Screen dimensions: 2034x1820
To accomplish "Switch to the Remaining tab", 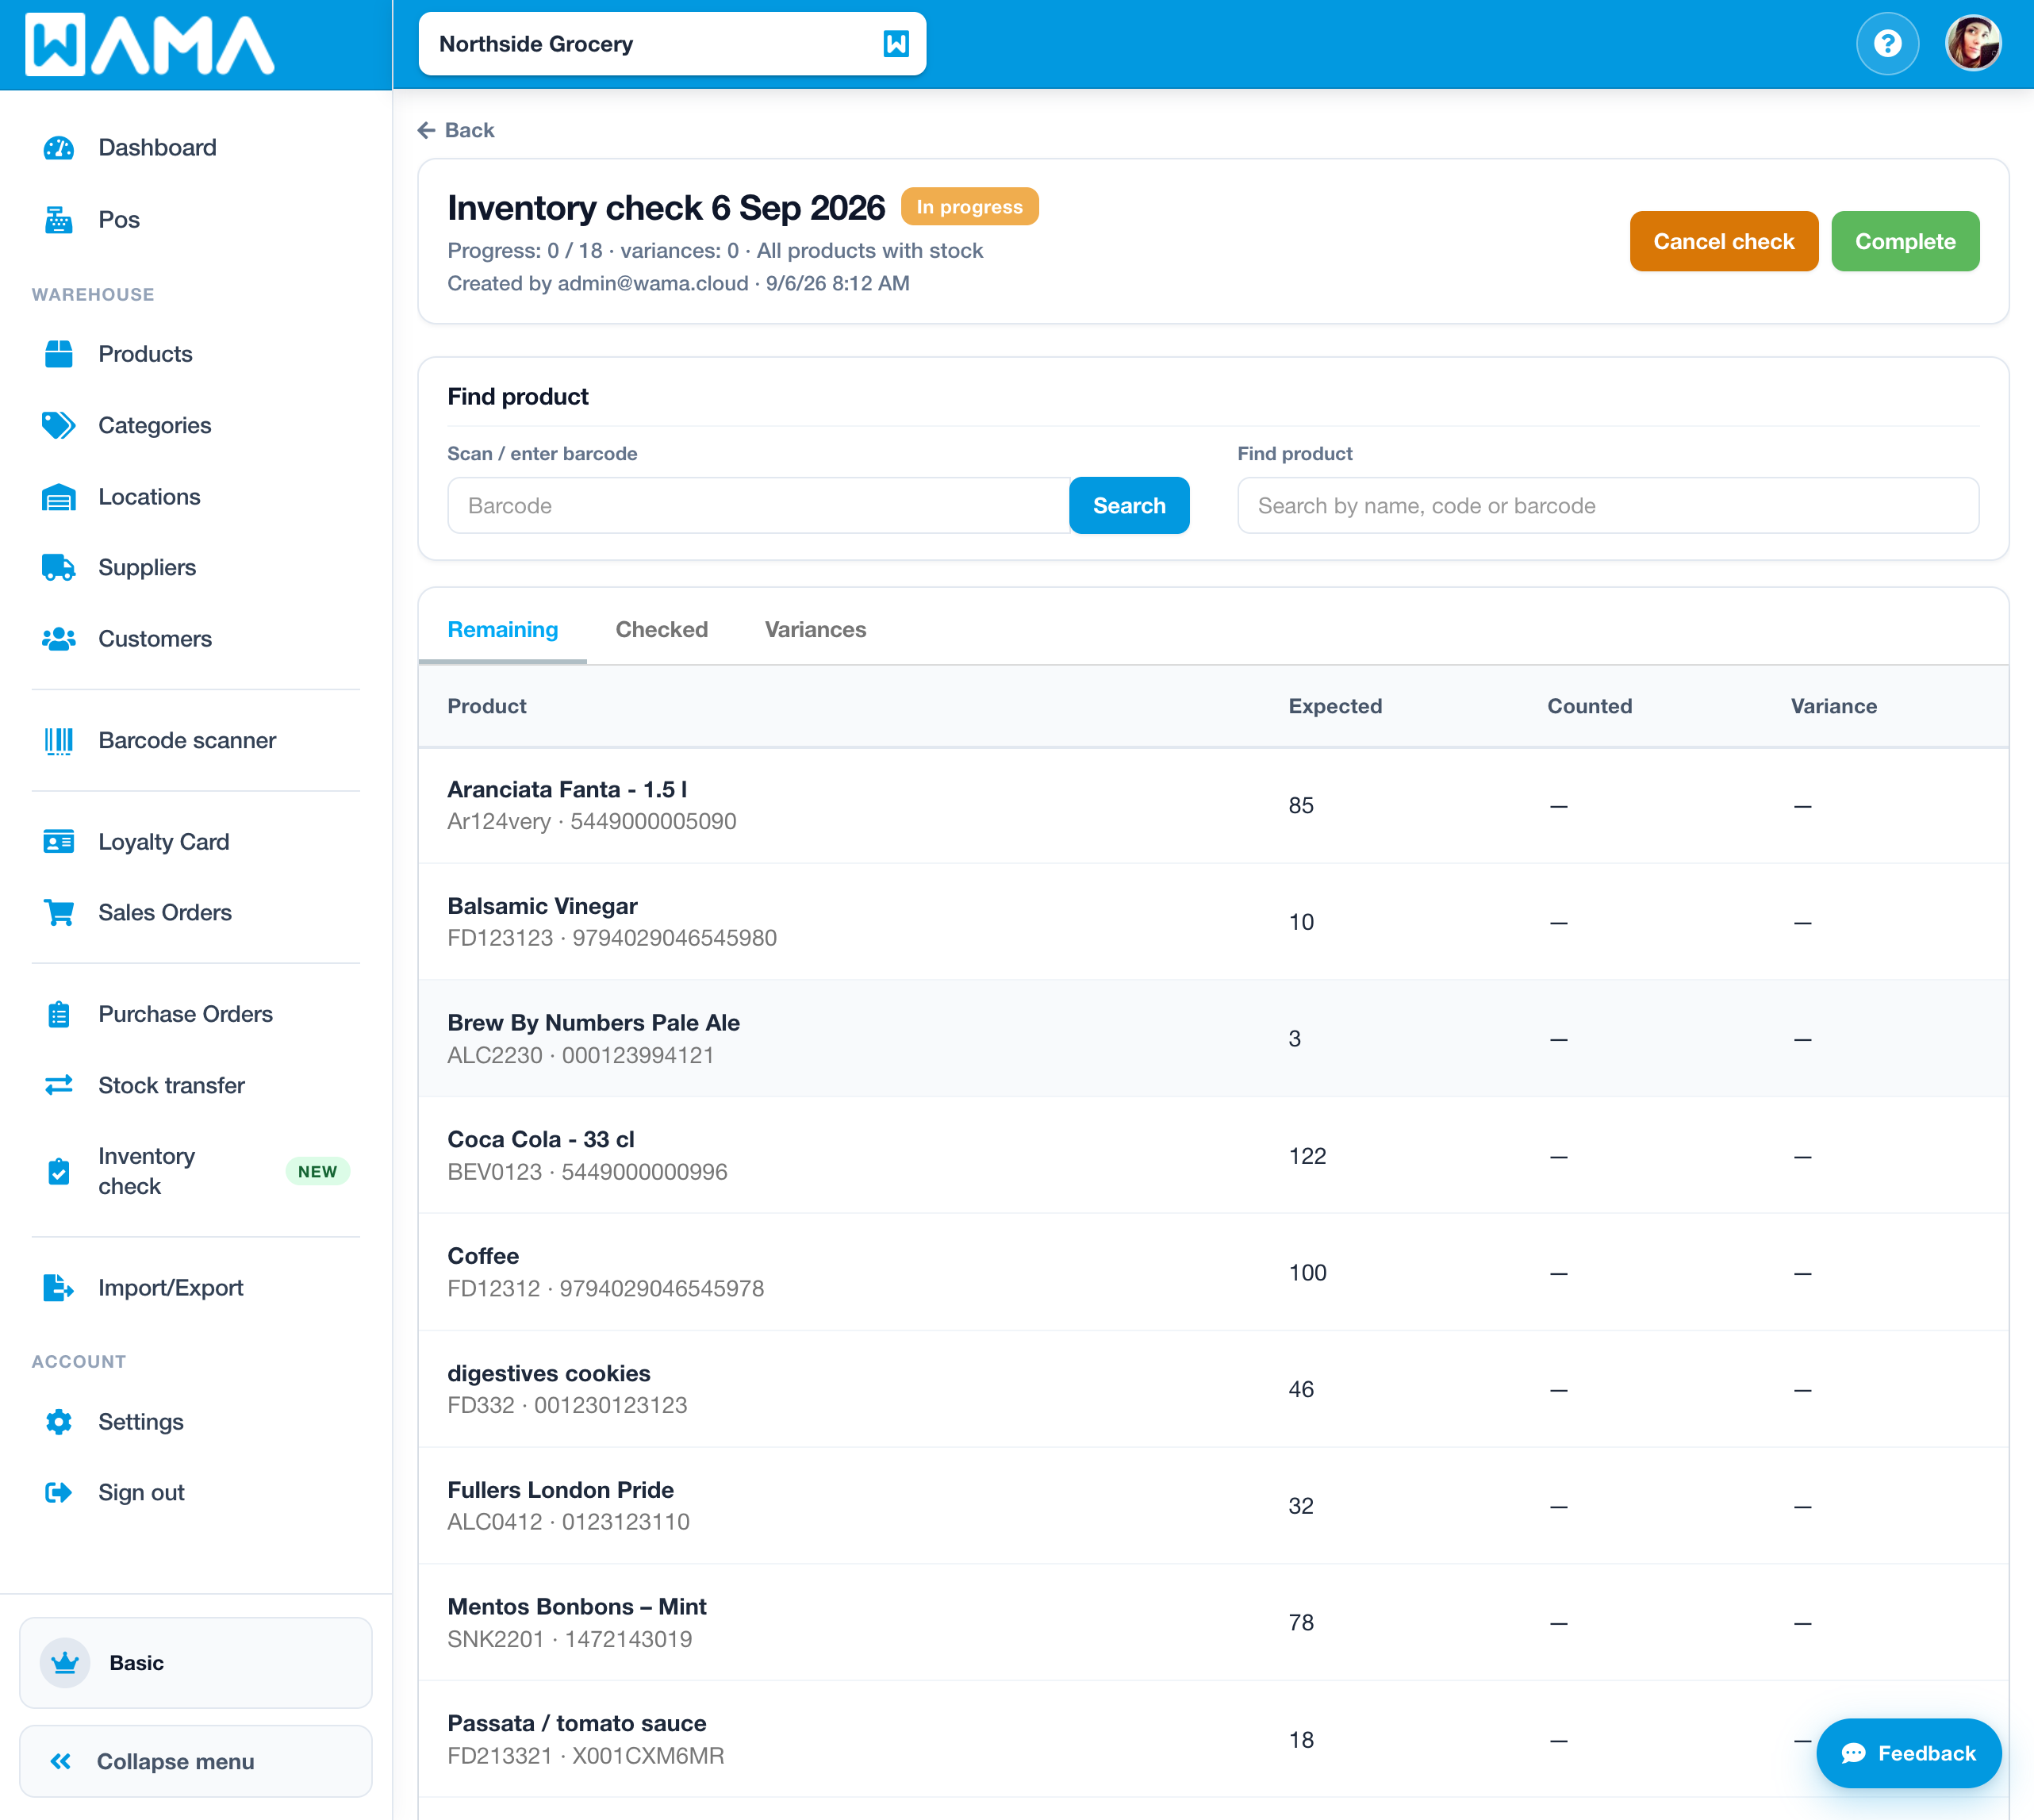I will (503, 630).
